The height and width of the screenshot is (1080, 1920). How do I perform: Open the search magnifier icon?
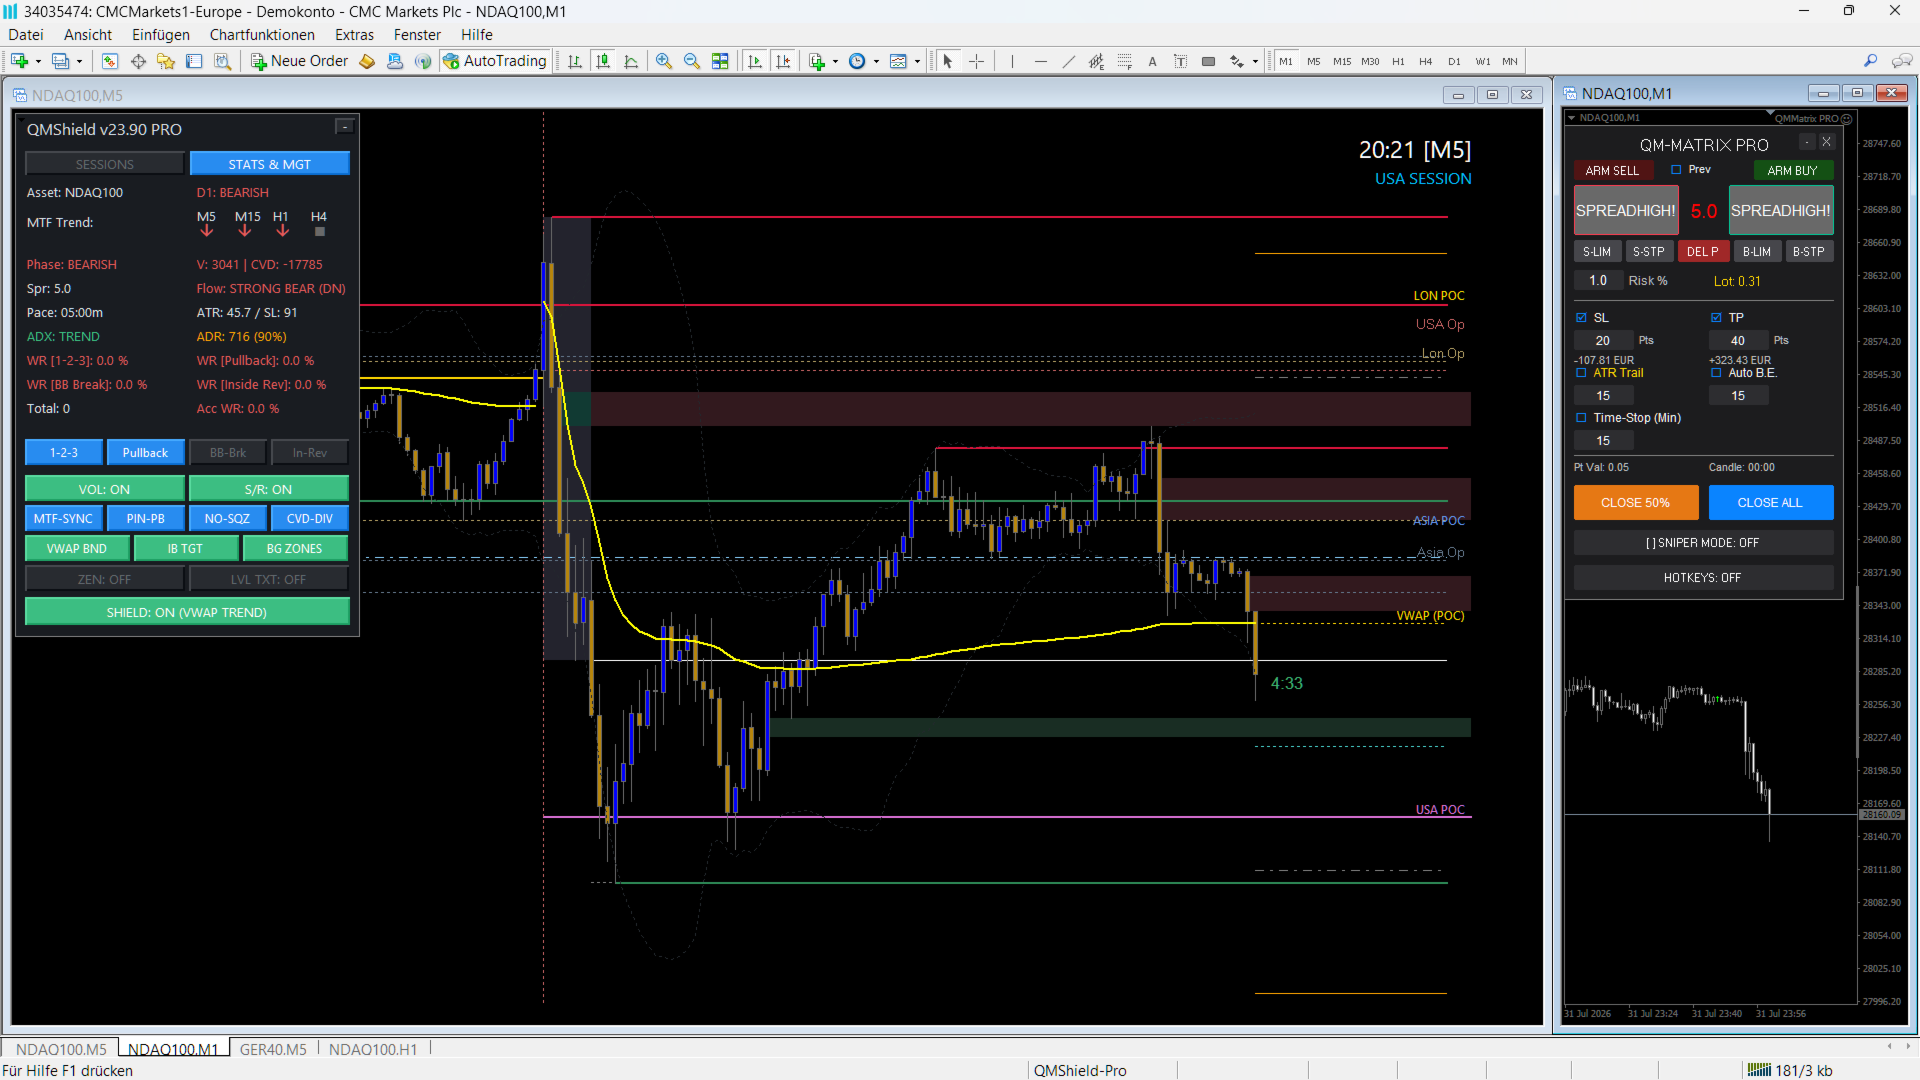click(1871, 61)
